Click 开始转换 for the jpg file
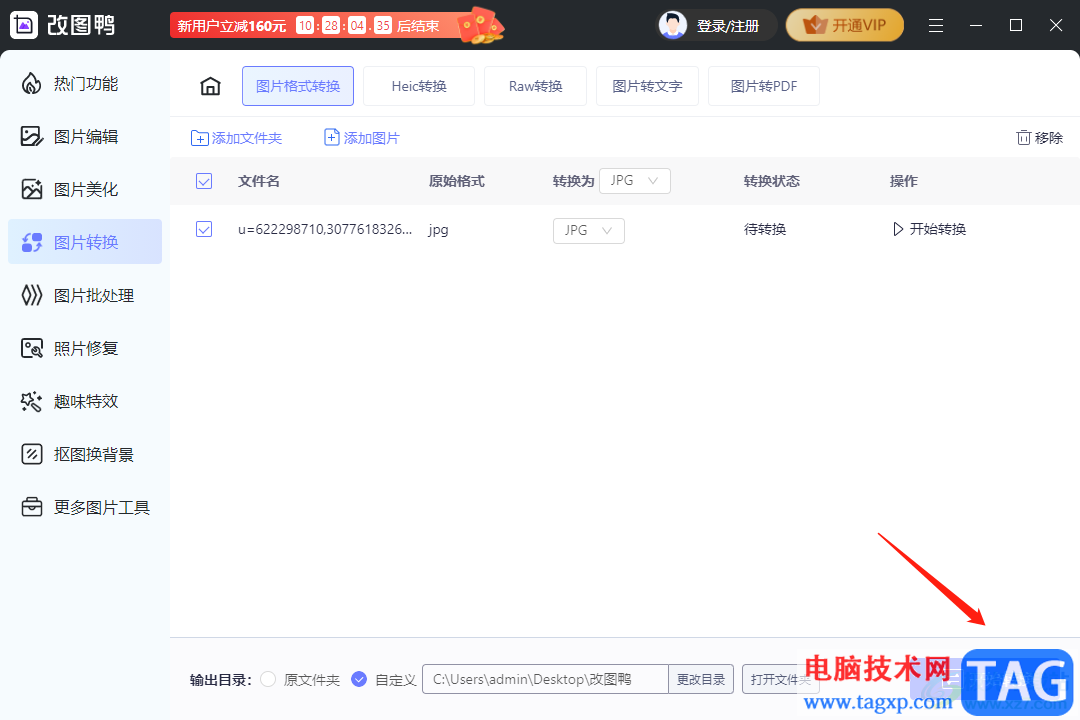 click(929, 229)
